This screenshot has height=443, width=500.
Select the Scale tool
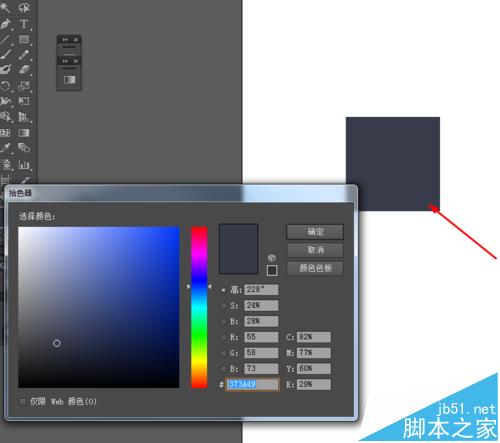[24, 86]
